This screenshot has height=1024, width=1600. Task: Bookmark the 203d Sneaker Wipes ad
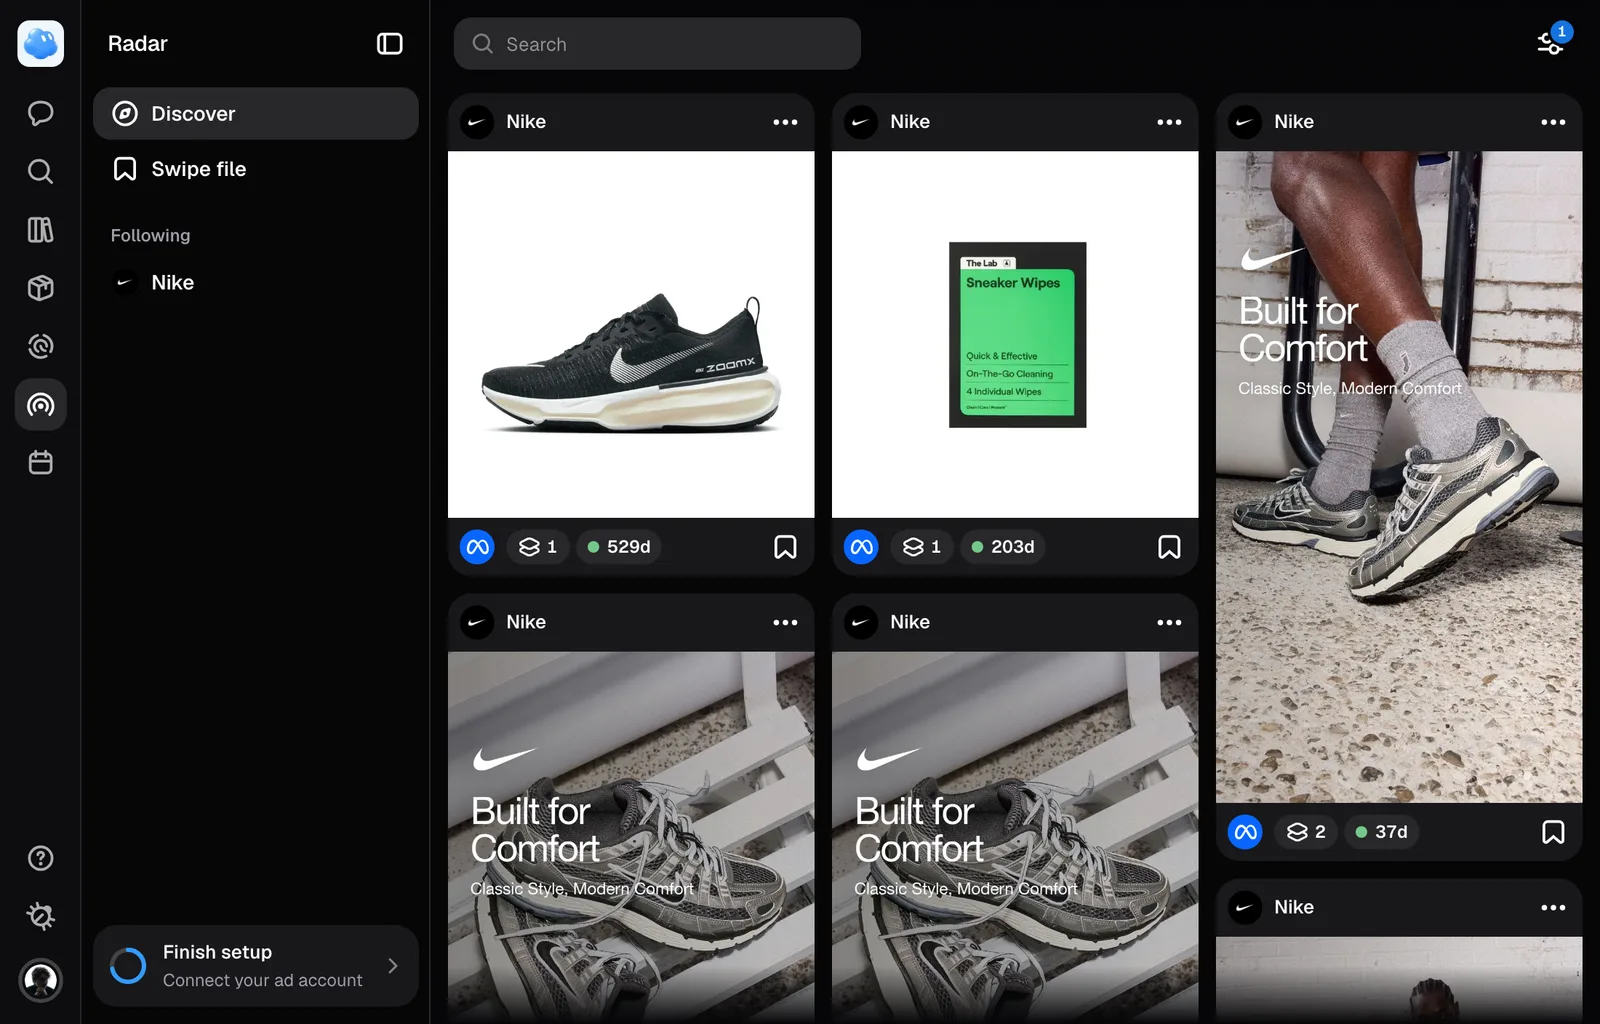coord(1169,547)
